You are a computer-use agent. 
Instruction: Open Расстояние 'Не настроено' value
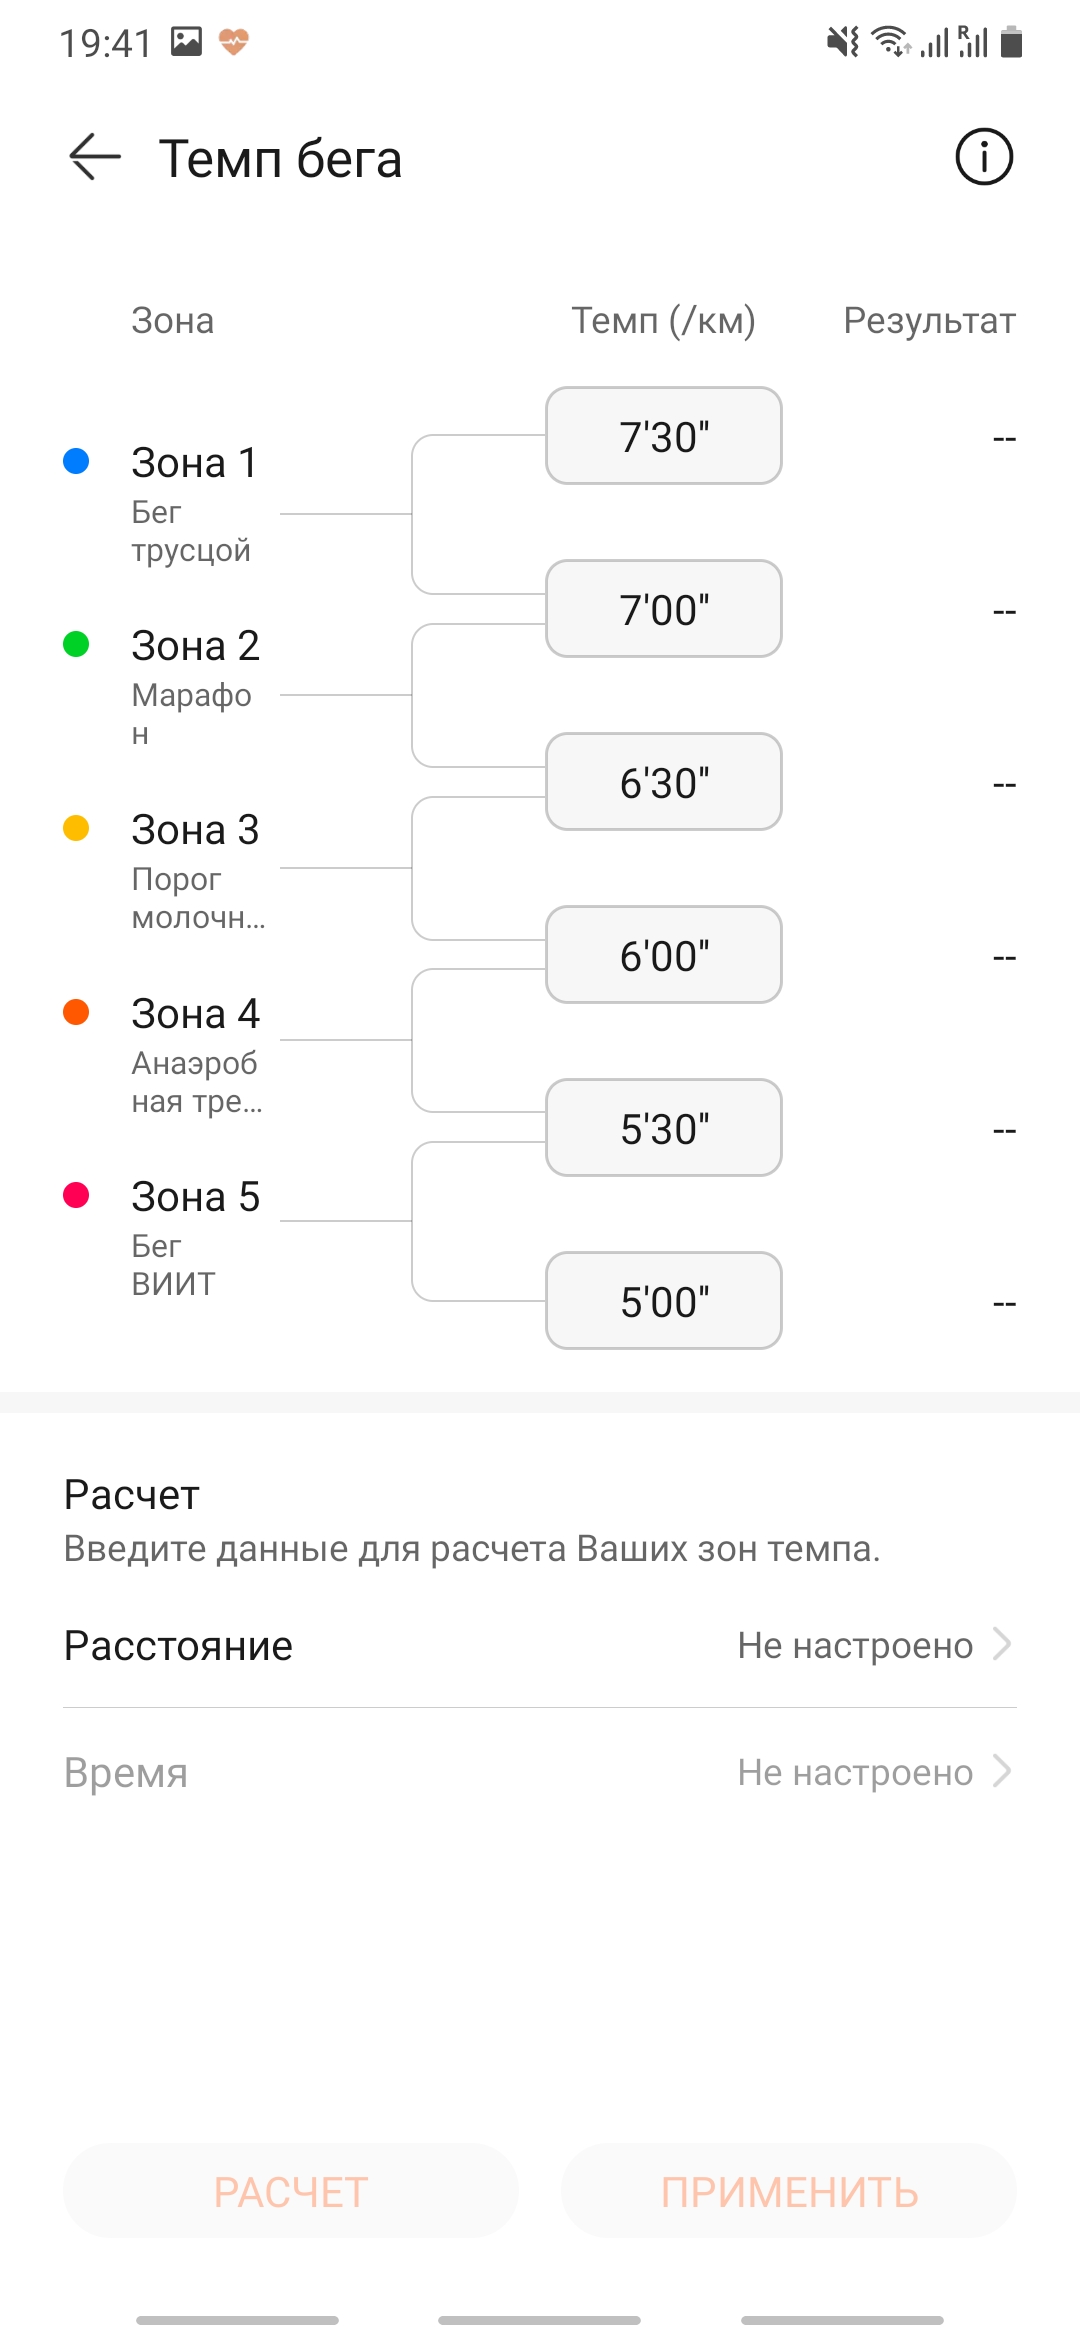coord(855,1645)
